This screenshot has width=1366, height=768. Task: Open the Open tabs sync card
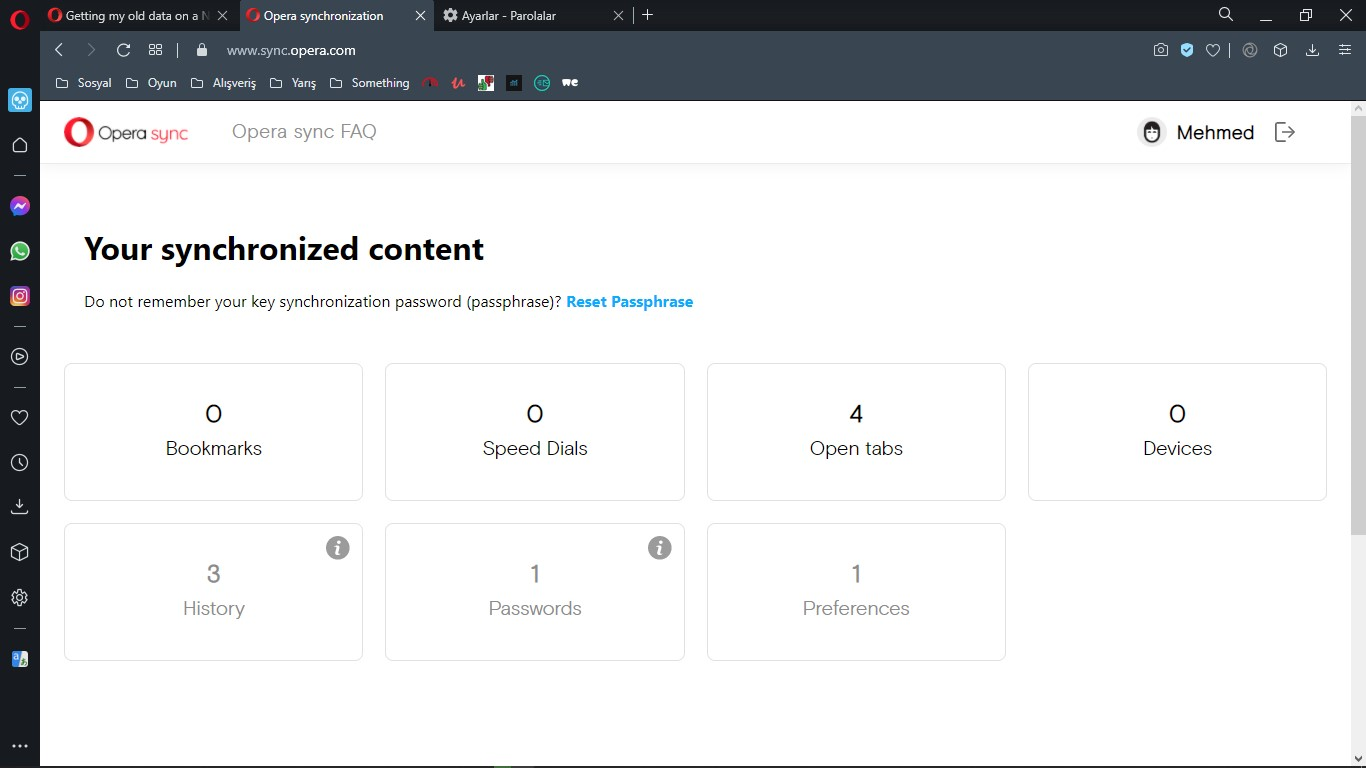[856, 432]
